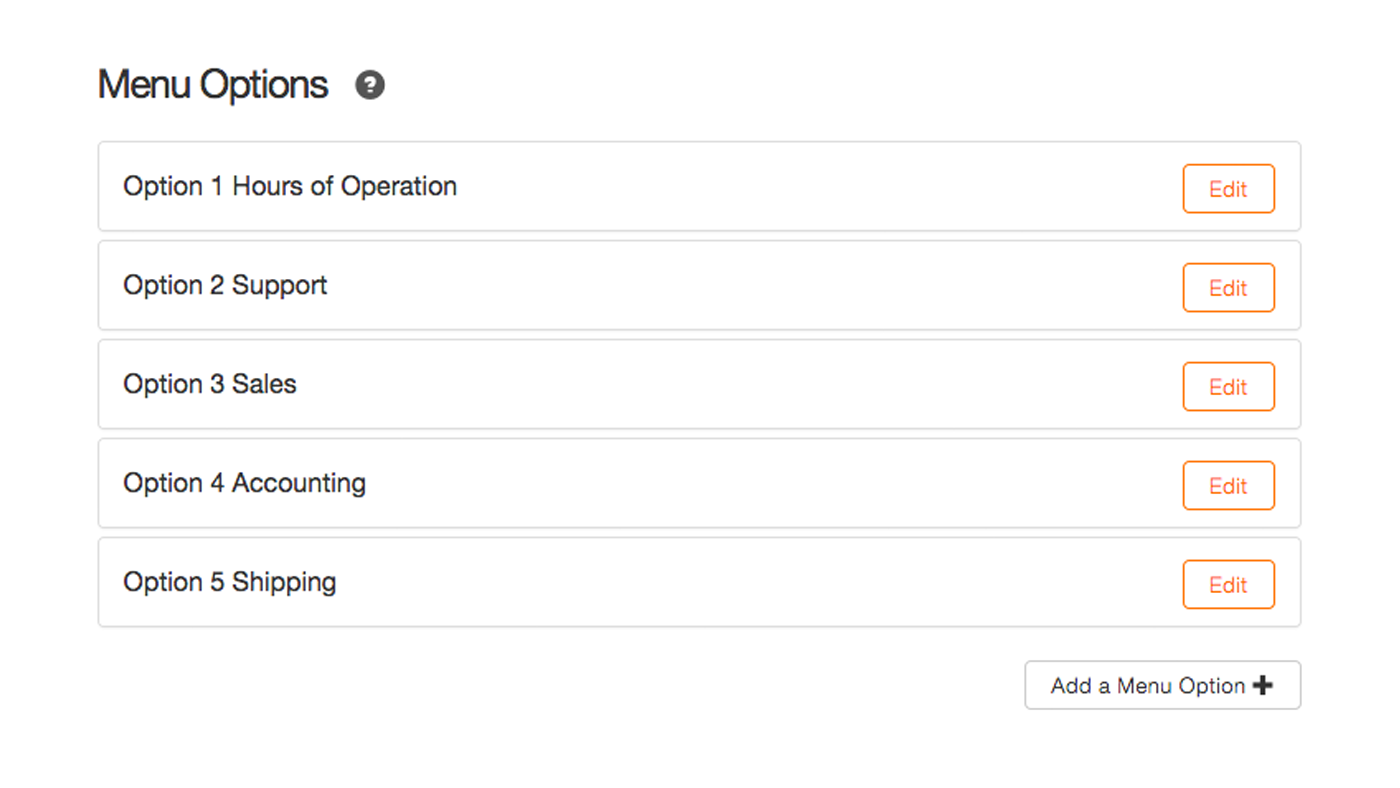Click the Support label text
1400x788 pixels.
[280, 287]
